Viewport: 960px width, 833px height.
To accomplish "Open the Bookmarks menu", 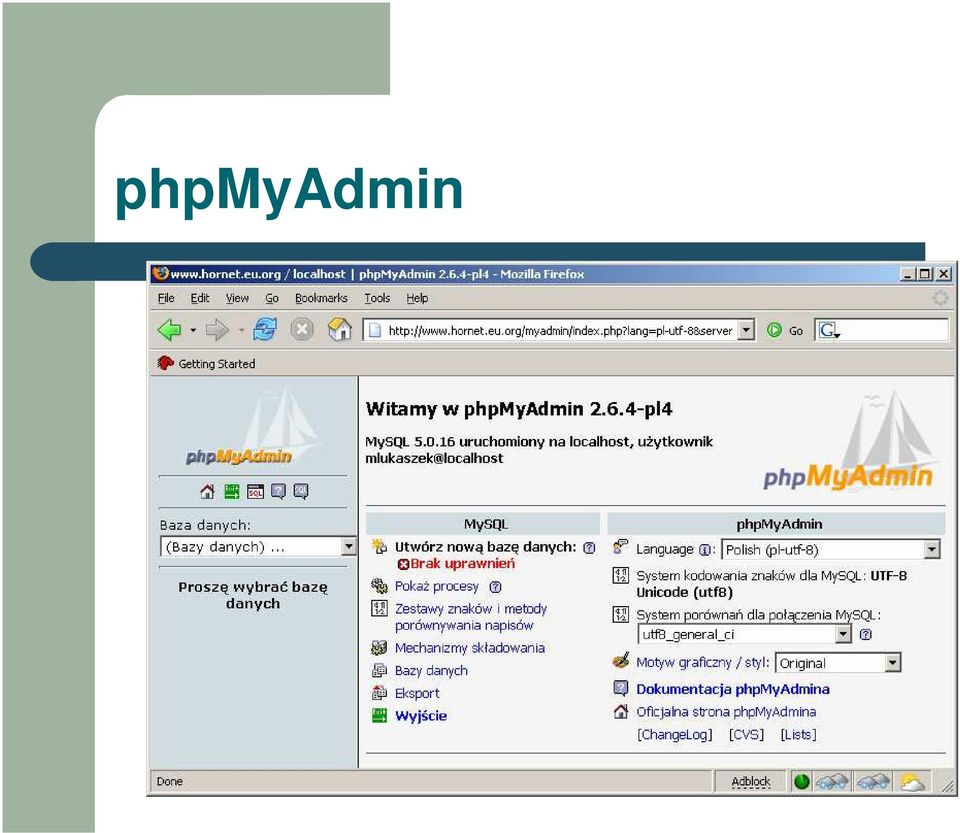I will click(321, 298).
